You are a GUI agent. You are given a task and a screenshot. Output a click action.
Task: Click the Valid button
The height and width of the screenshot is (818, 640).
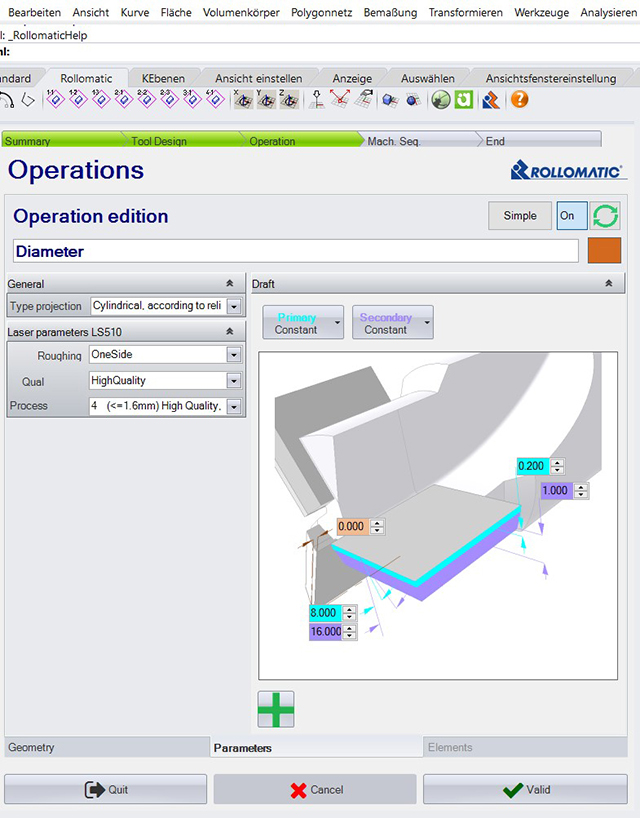525,789
